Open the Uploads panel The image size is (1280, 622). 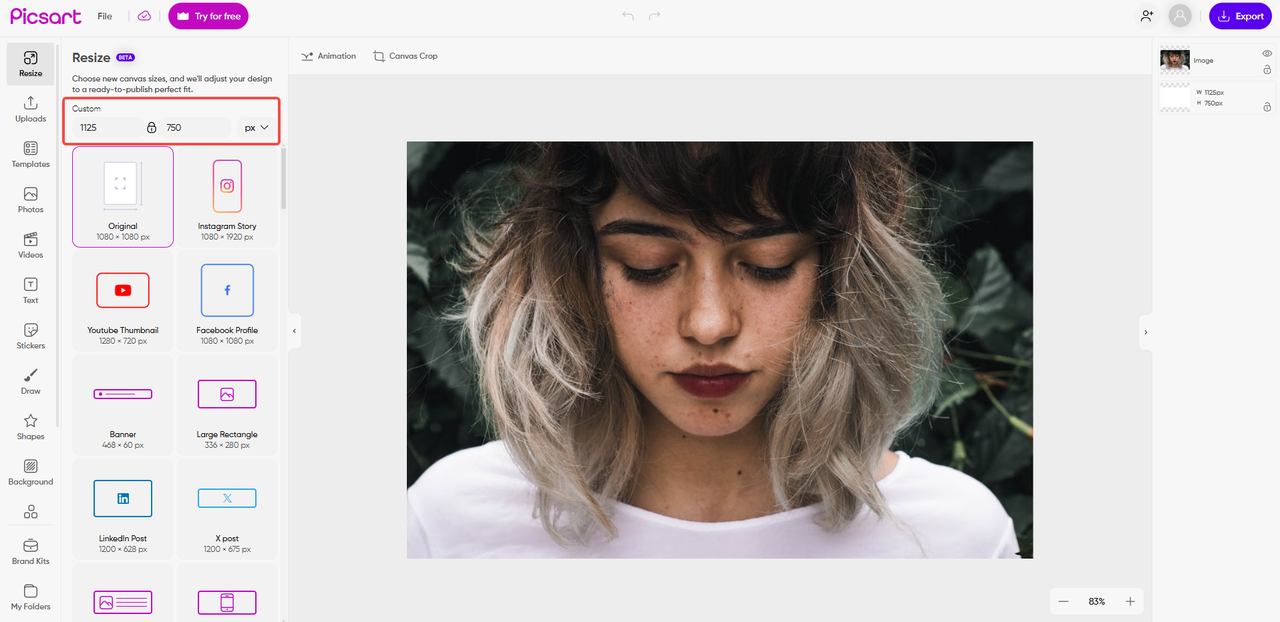click(x=30, y=109)
